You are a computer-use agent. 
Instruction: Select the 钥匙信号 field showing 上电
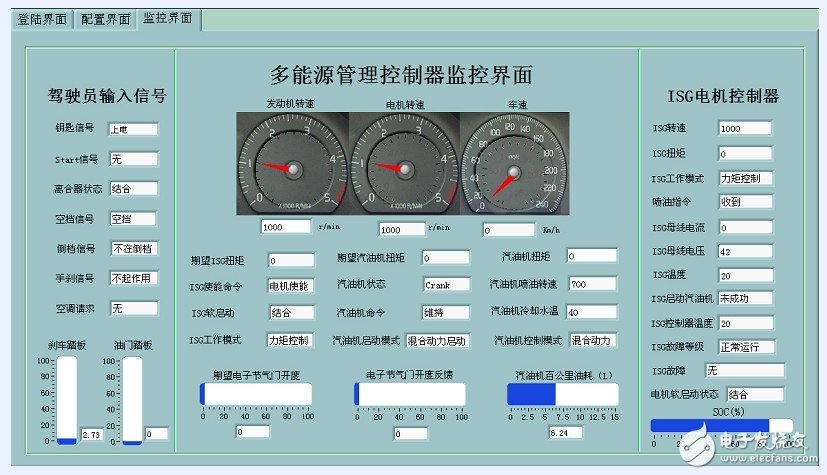133,129
